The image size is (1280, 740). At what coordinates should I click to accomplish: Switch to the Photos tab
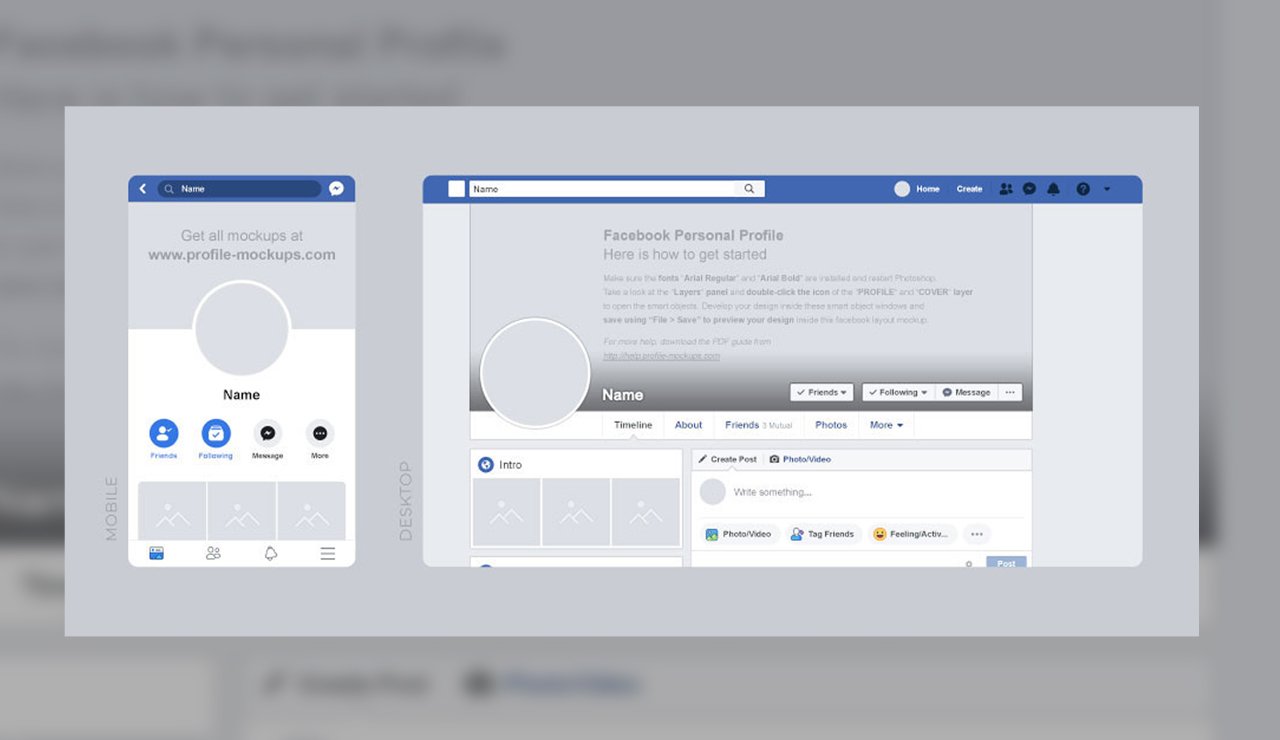click(x=831, y=425)
